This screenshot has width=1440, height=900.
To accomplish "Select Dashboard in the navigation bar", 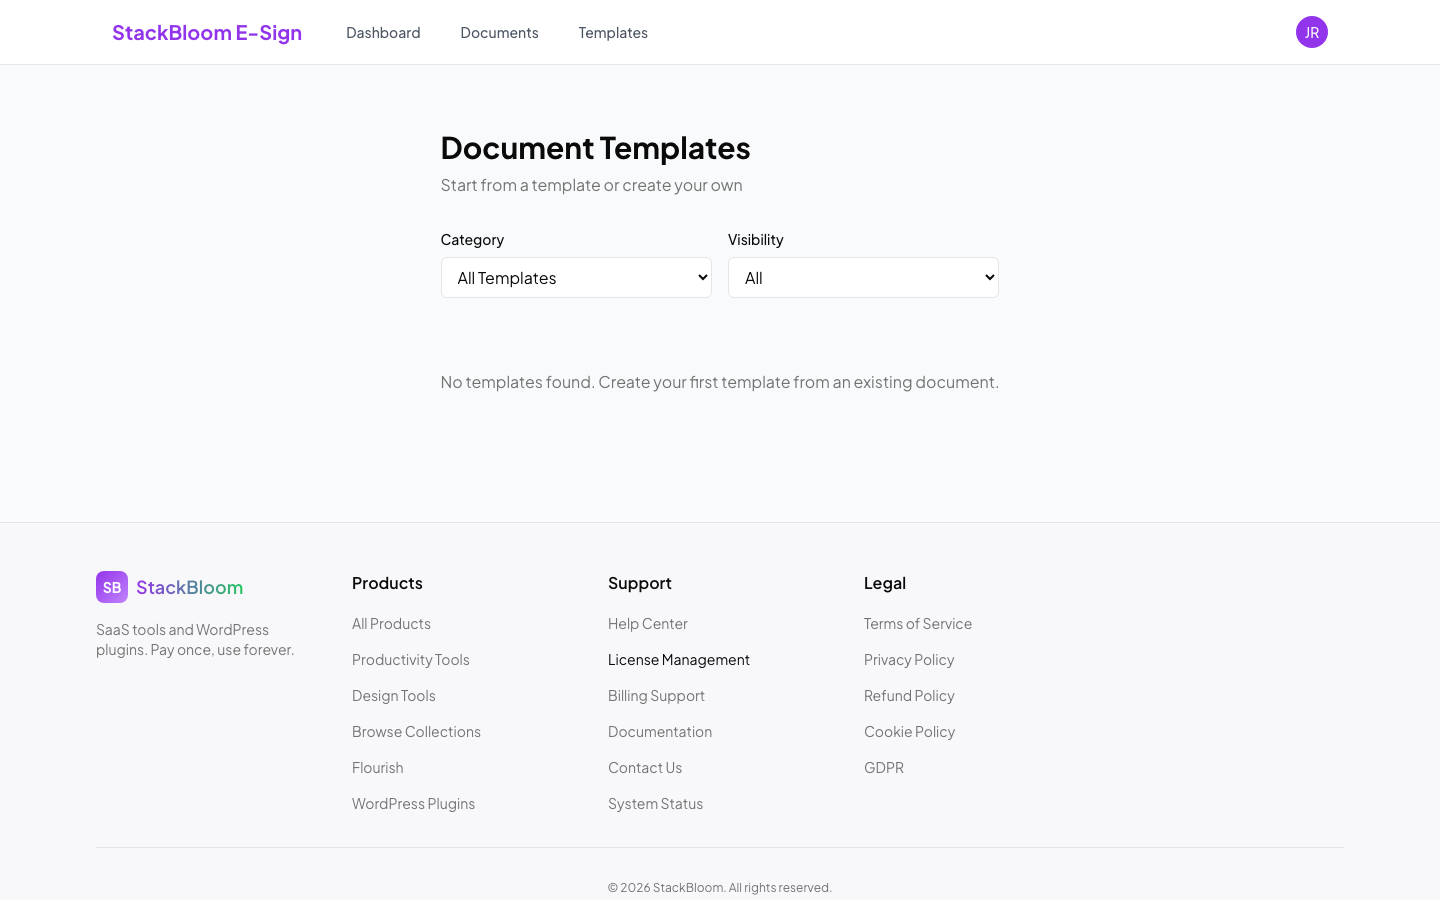I will (x=383, y=32).
